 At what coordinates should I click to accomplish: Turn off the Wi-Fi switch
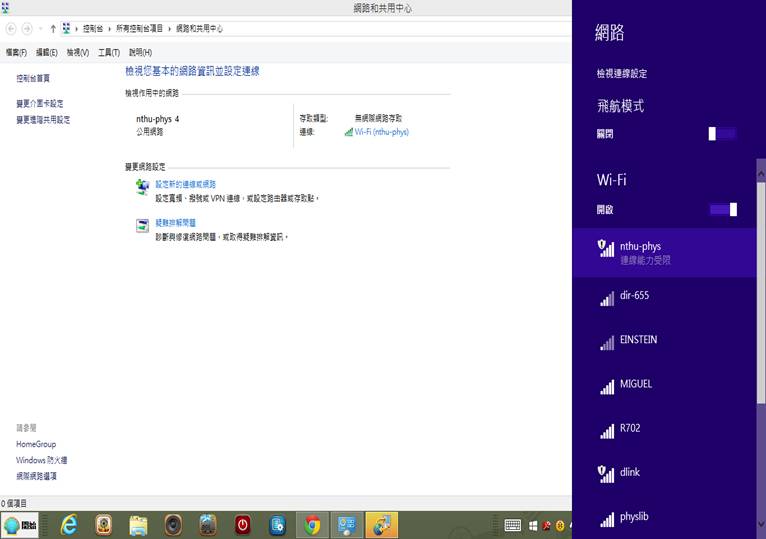point(722,209)
